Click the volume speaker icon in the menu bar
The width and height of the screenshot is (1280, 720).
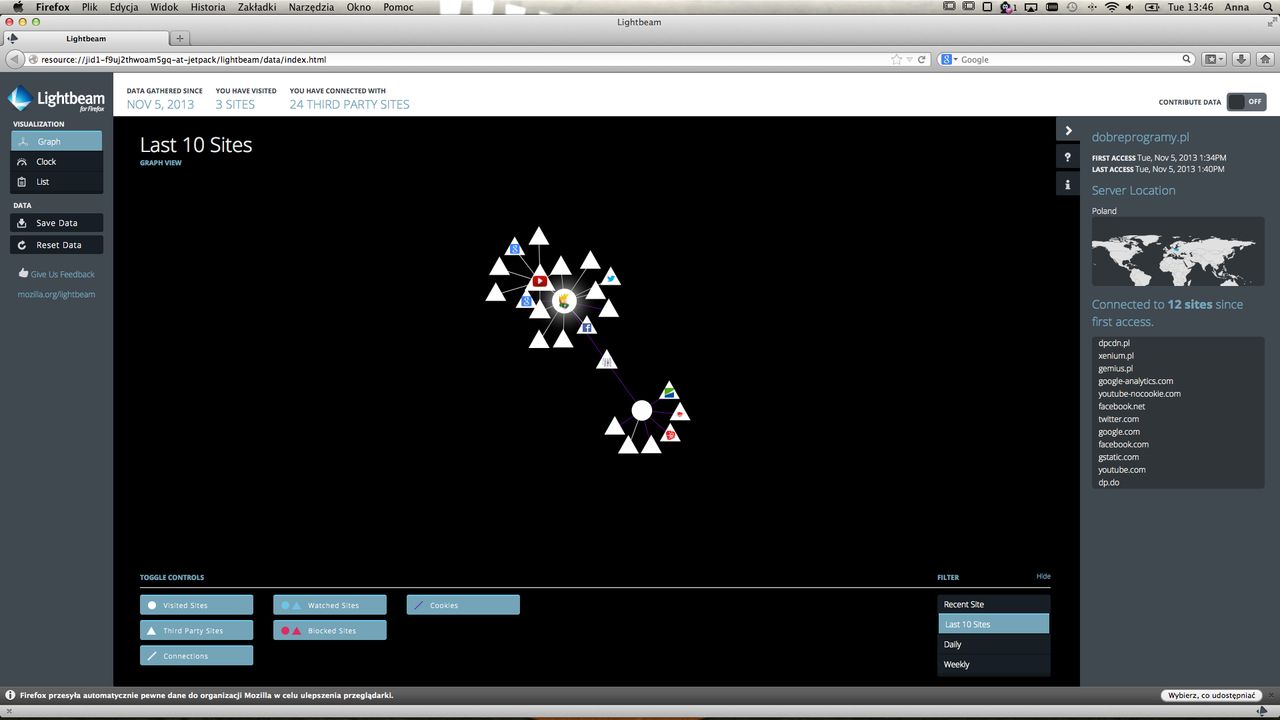pyautogui.click(x=1131, y=7)
